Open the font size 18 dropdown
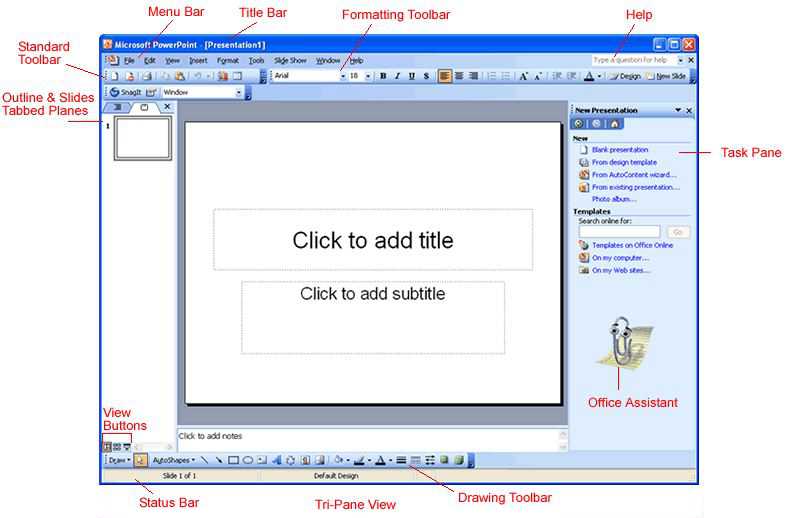 pos(368,76)
